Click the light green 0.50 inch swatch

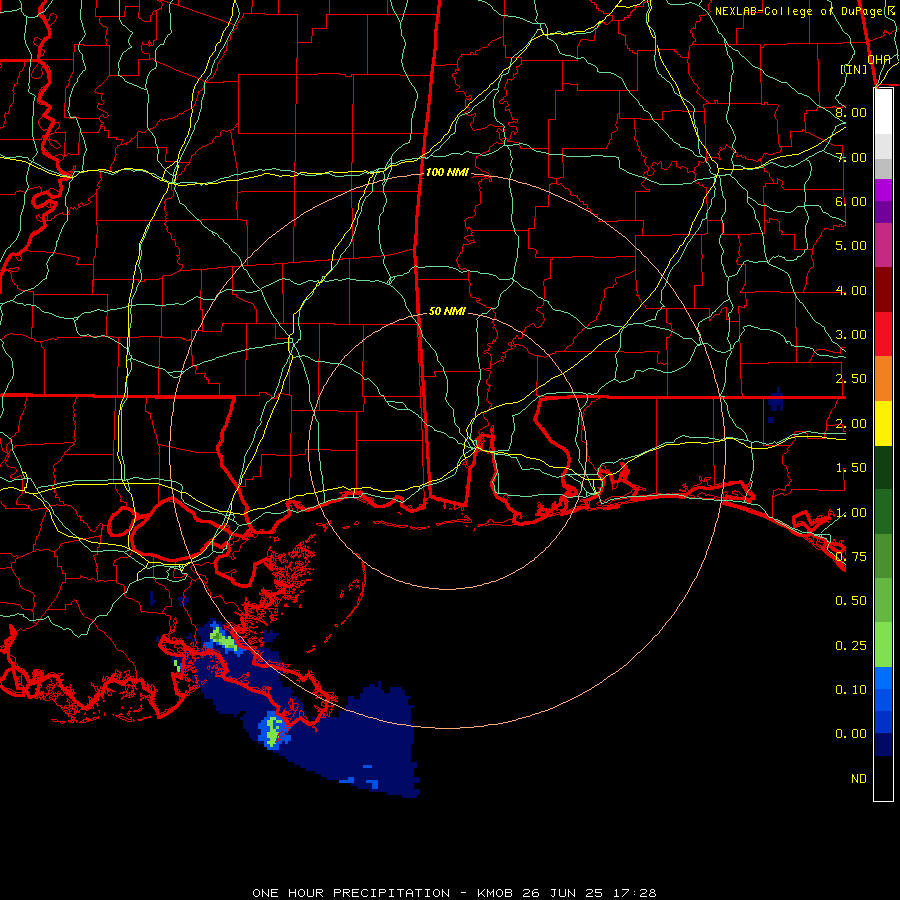point(883,600)
